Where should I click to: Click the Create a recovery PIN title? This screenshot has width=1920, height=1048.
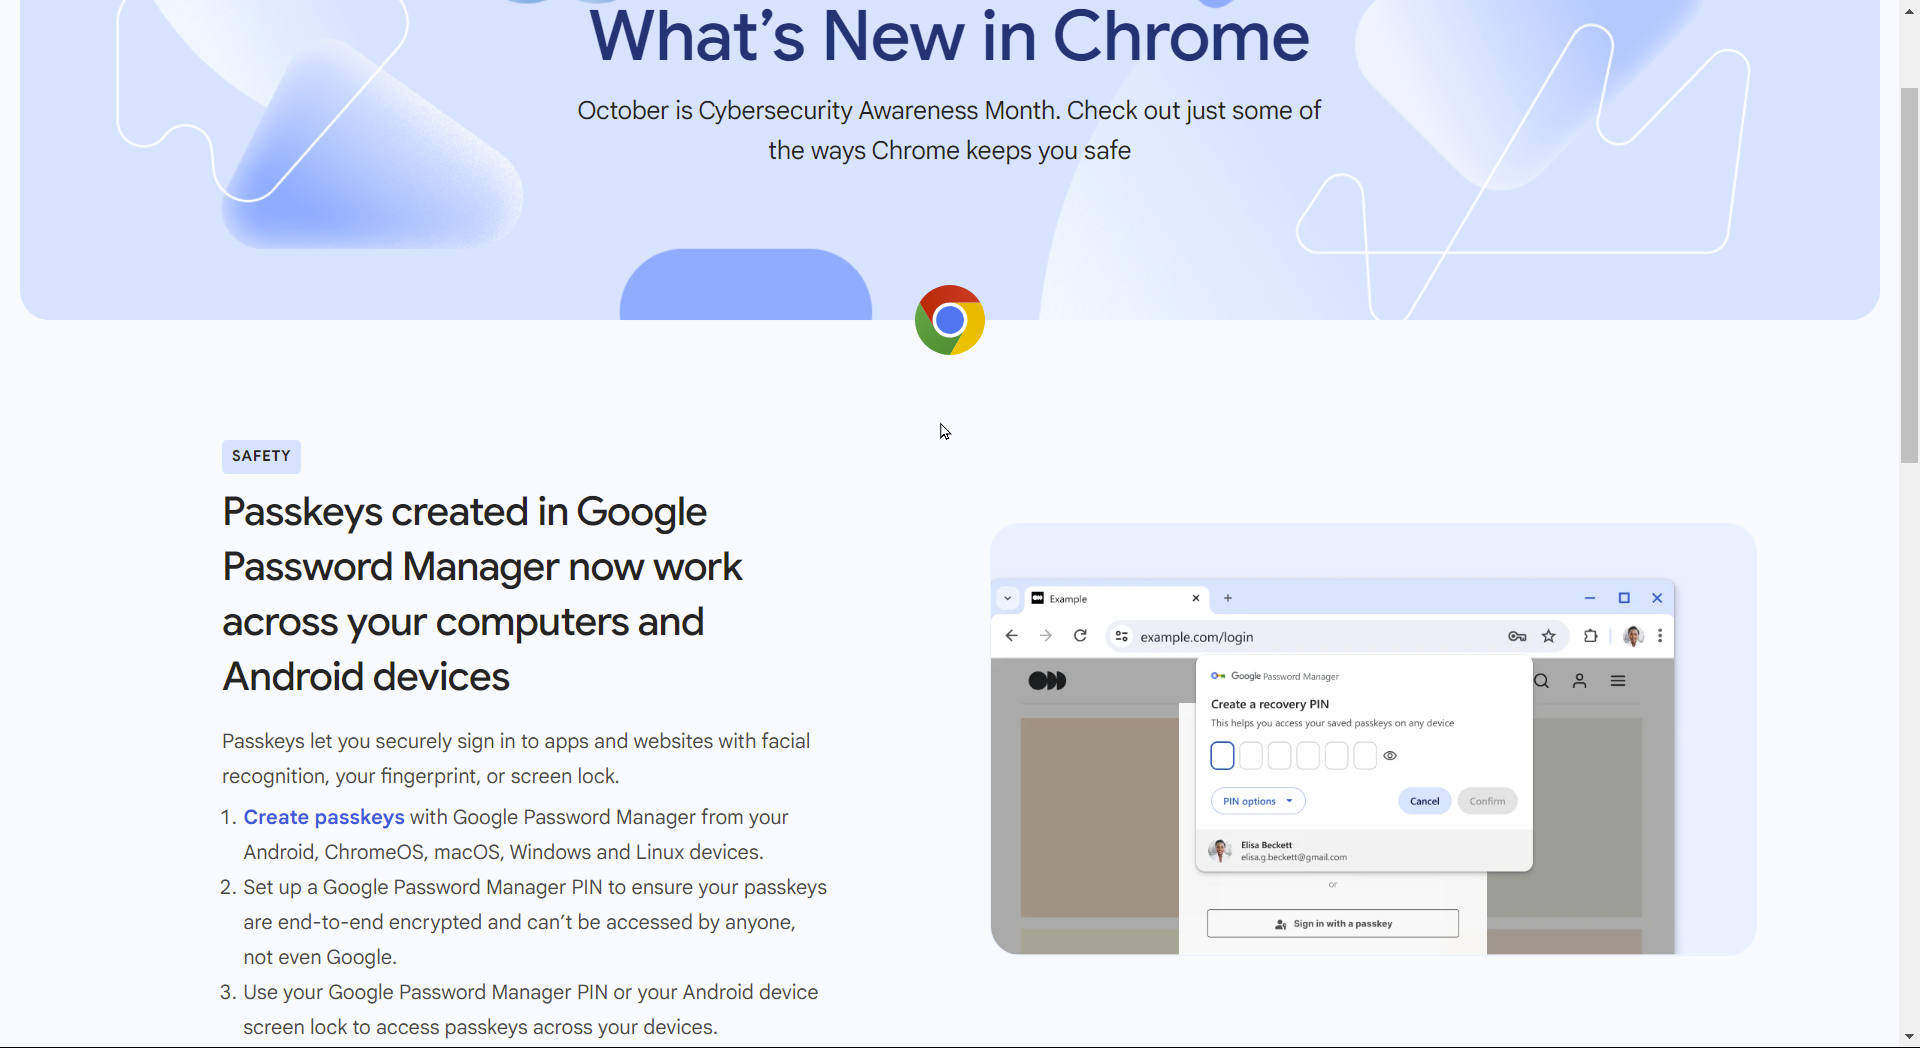point(1270,704)
